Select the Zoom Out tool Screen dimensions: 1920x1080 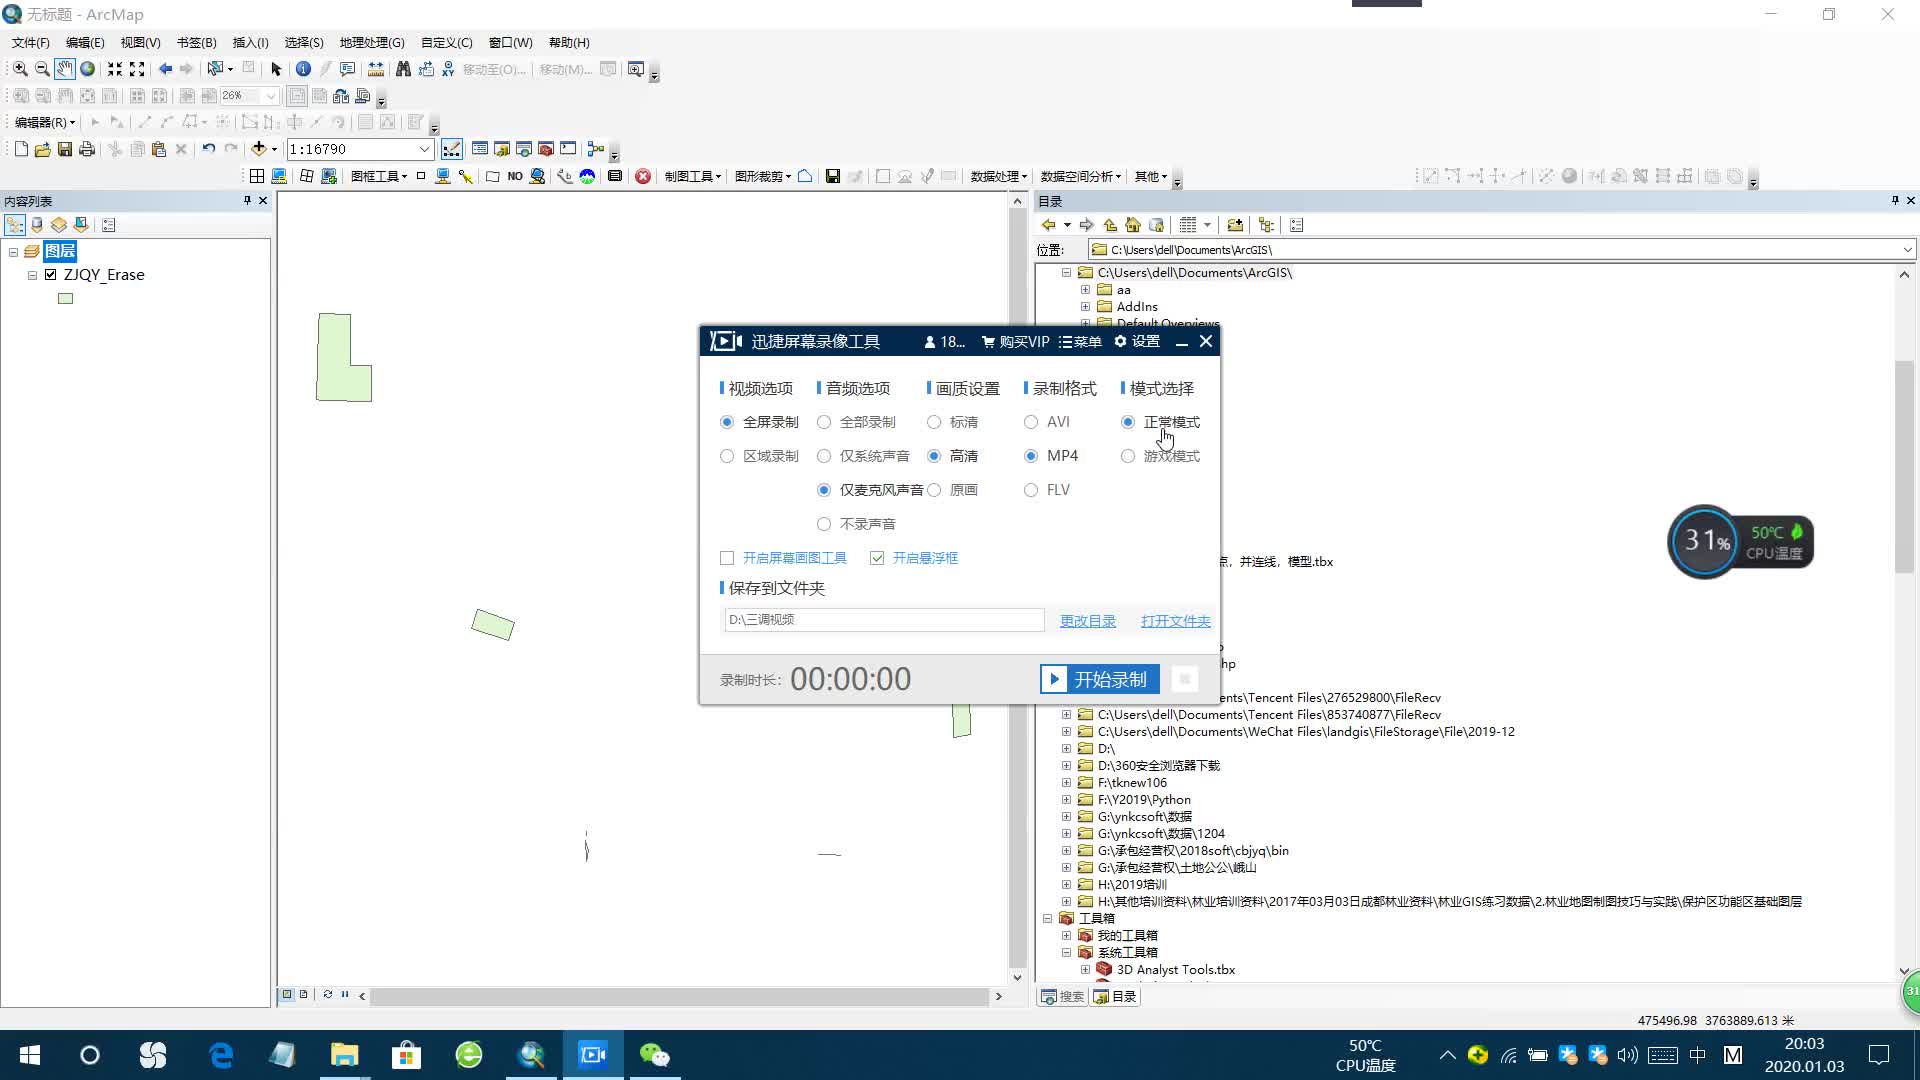42,69
